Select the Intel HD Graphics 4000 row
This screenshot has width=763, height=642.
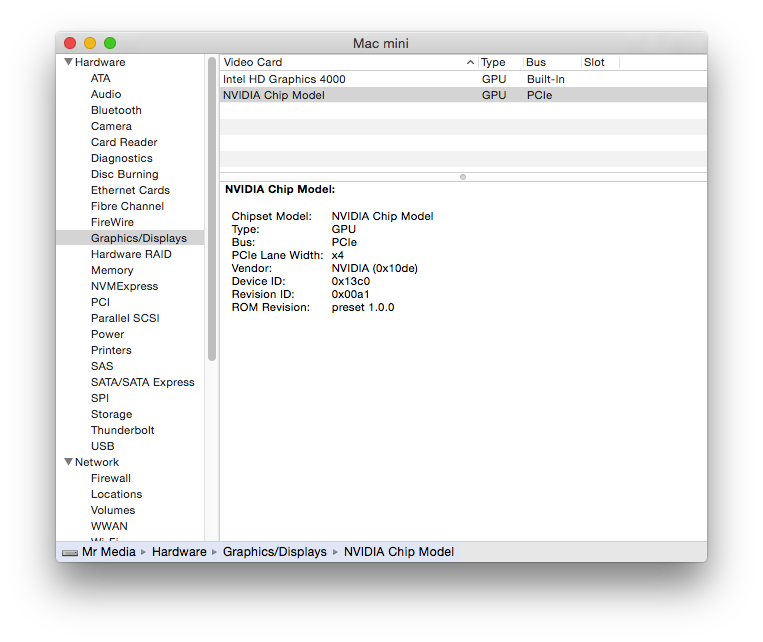coord(463,79)
